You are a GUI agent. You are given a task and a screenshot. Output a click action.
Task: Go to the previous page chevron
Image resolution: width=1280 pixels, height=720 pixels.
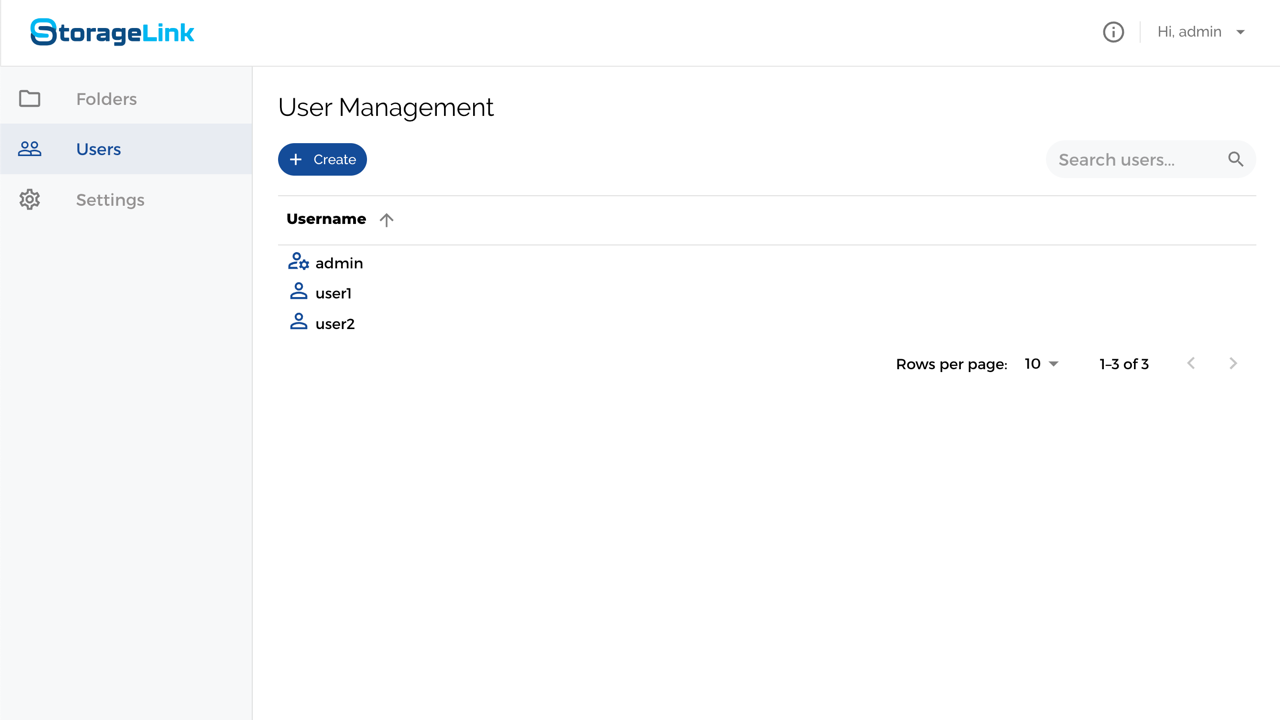click(x=1191, y=364)
